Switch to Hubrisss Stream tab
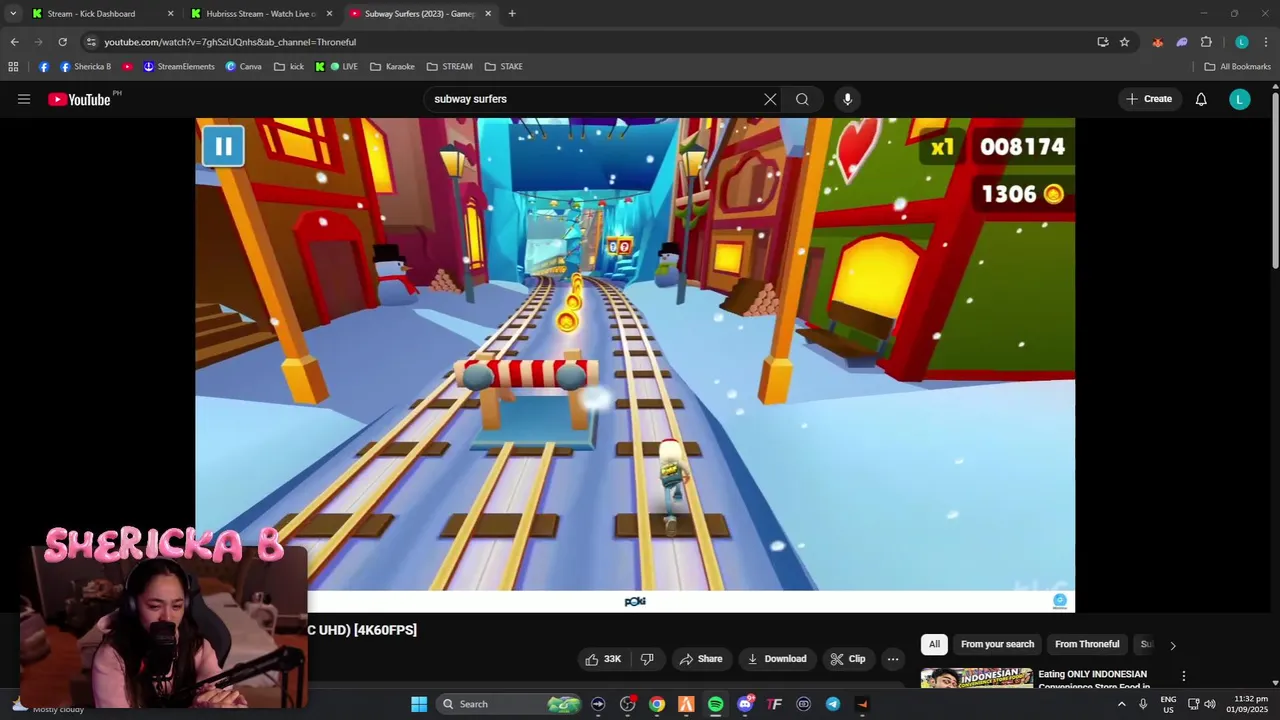The width and height of the screenshot is (1280, 720). click(x=260, y=14)
